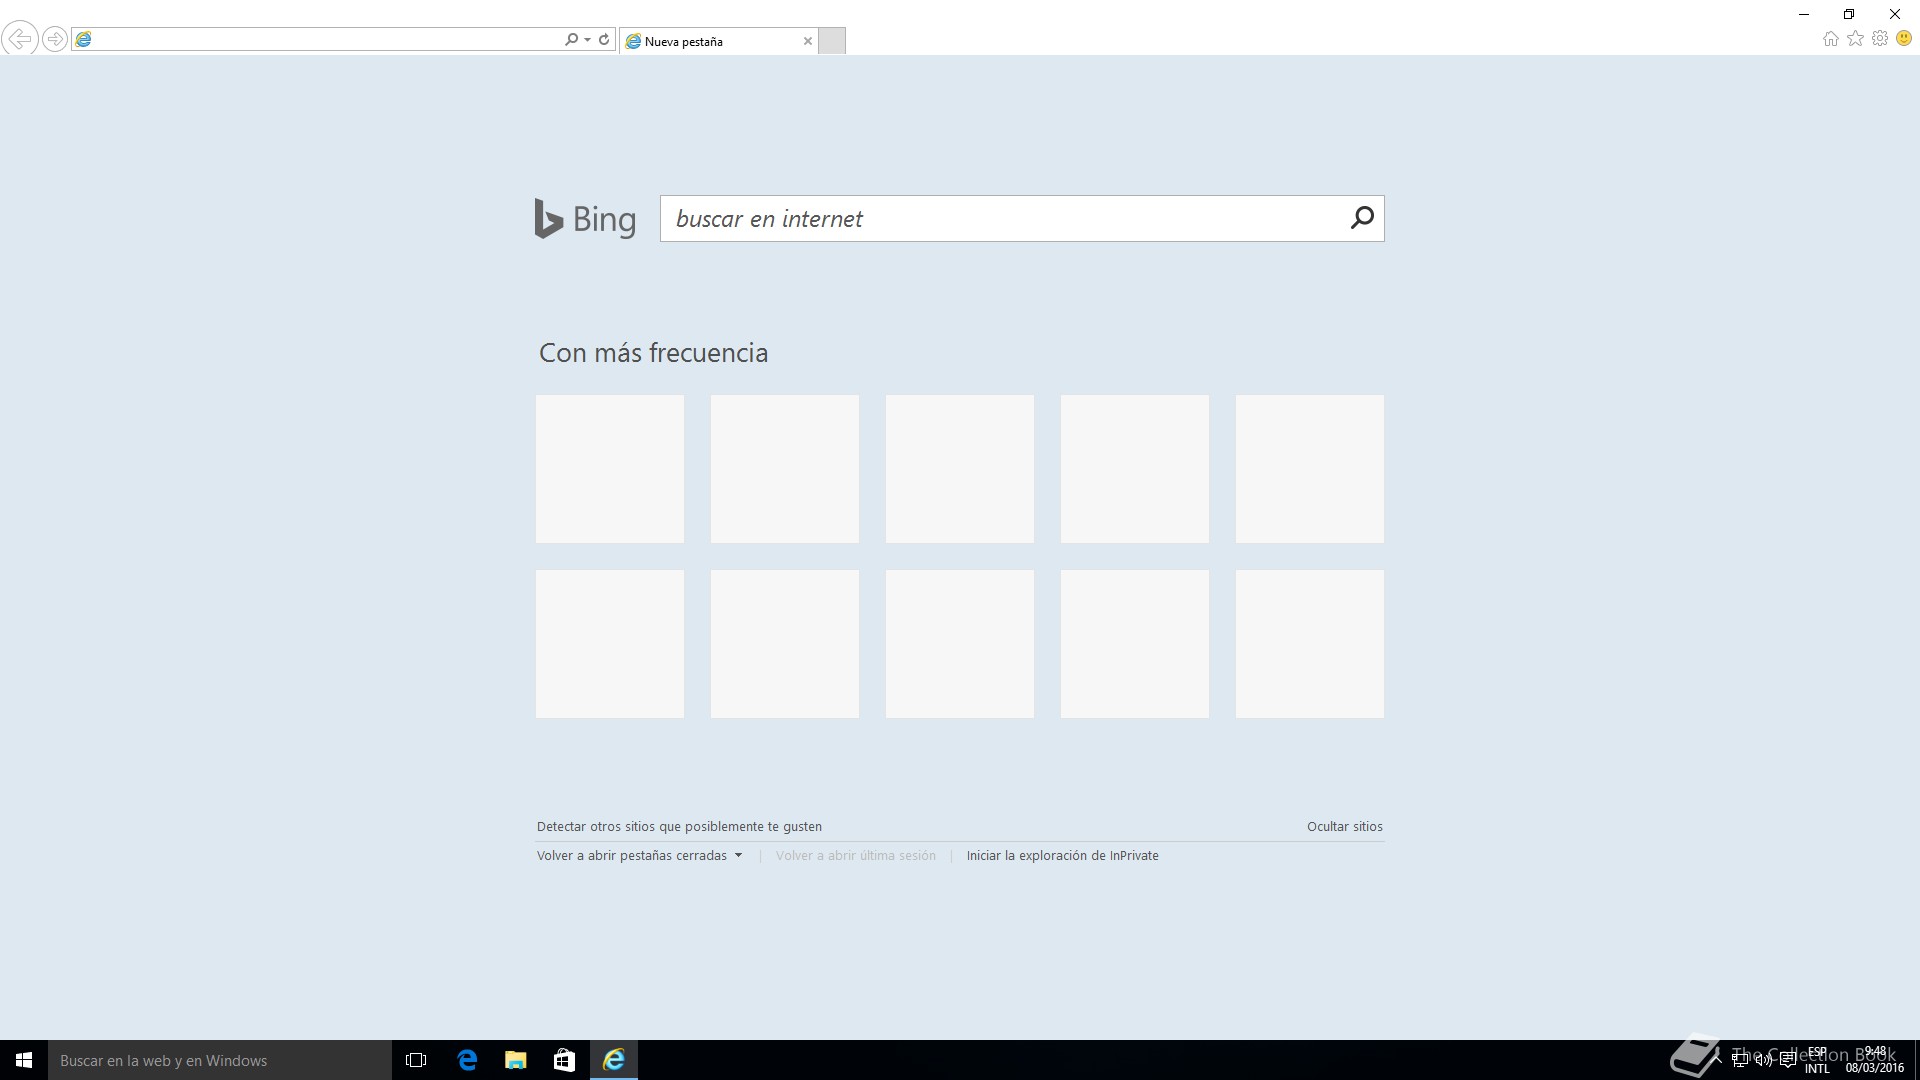Open Task View on the taskbar
Viewport: 1920px width, 1080px height.
point(416,1060)
